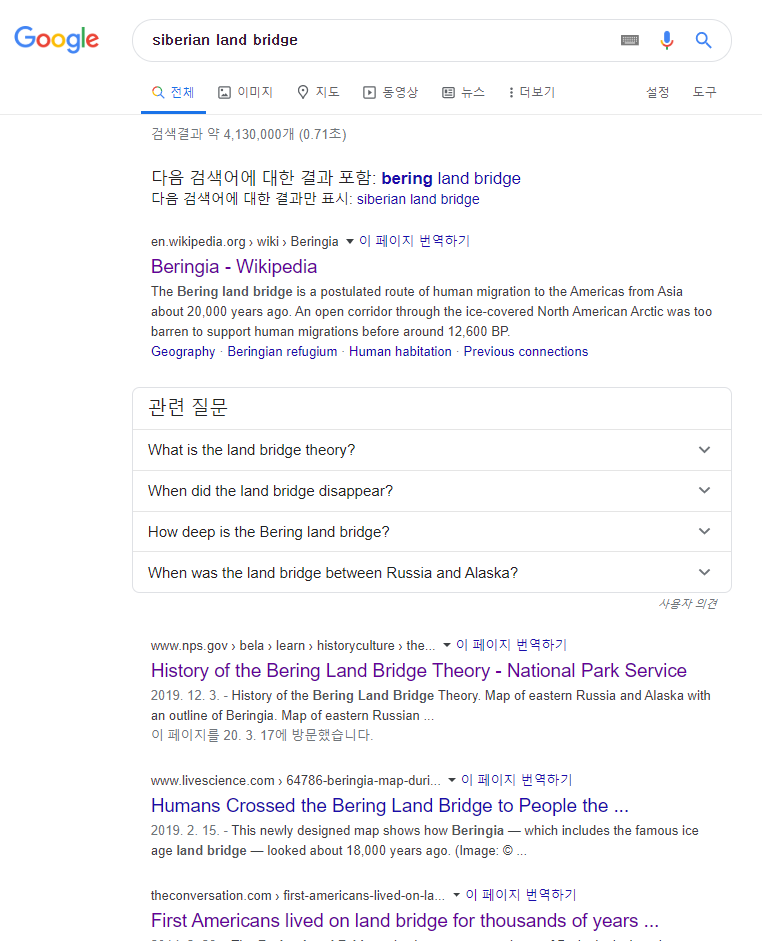This screenshot has height=941, width=762.
Task: Click the Google logo
Action: click(56, 39)
